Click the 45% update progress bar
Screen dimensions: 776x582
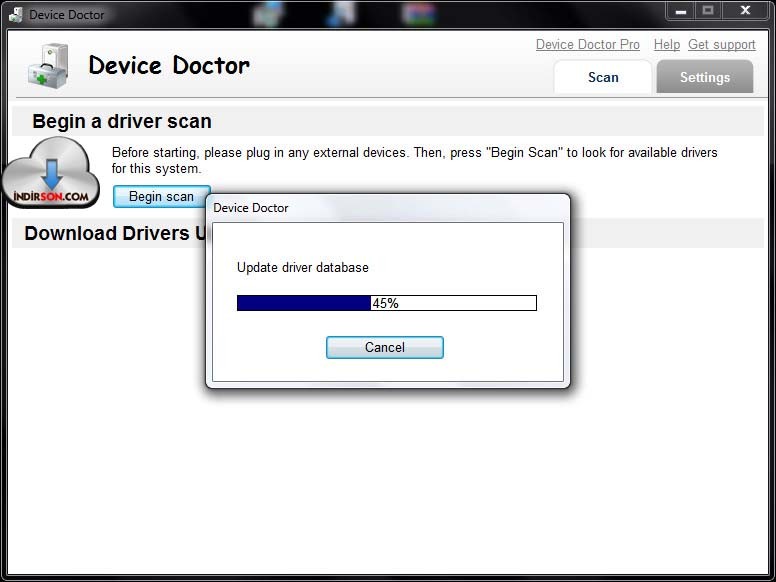[x=387, y=303]
